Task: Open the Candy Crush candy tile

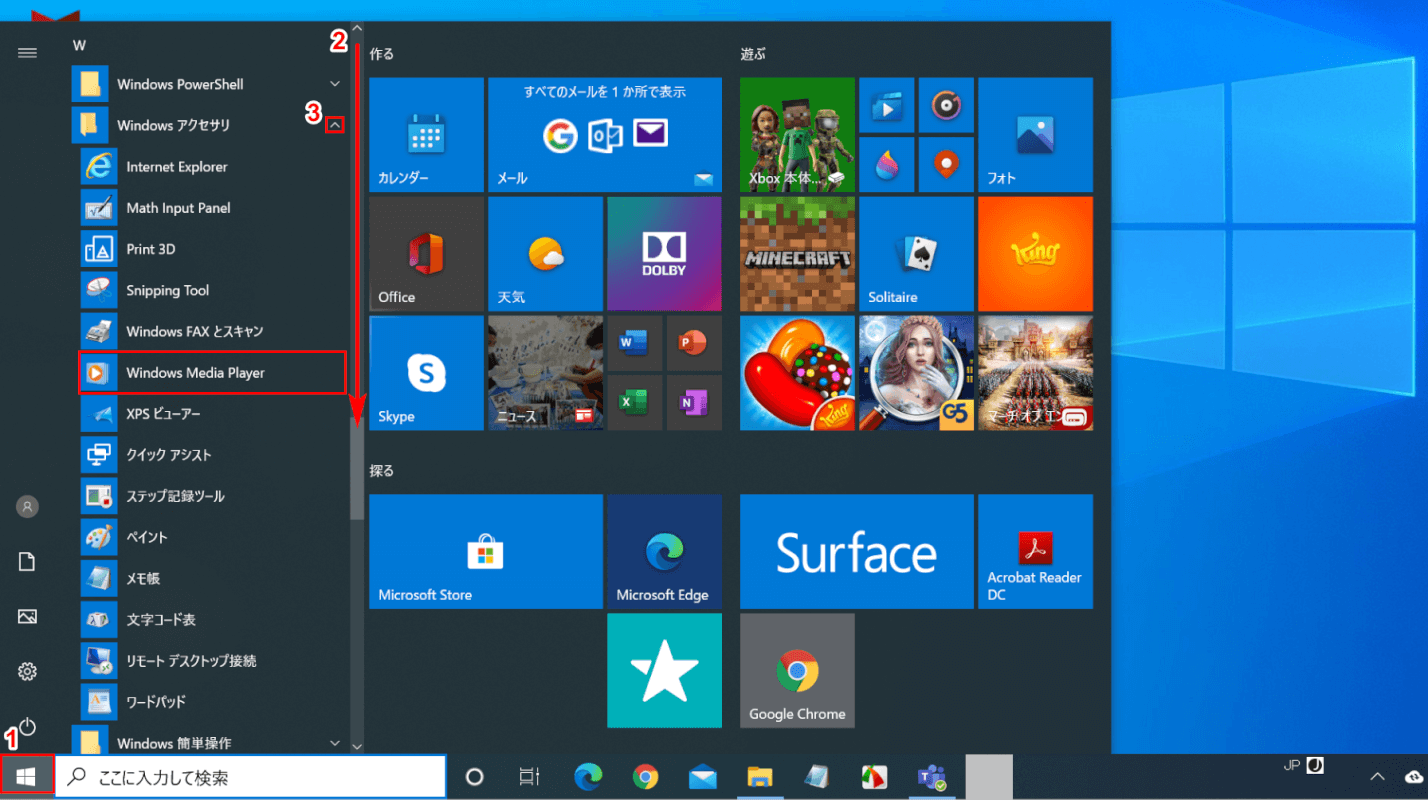Action: coord(797,373)
